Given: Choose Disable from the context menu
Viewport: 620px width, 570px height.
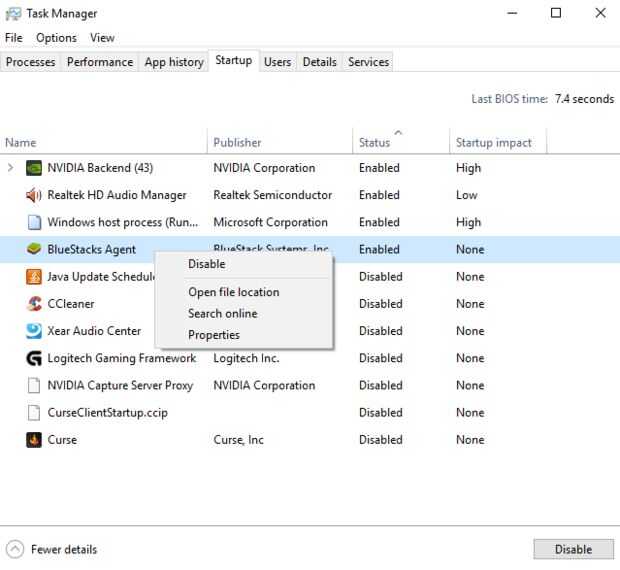Looking at the screenshot, I should (x=207, y=264).
